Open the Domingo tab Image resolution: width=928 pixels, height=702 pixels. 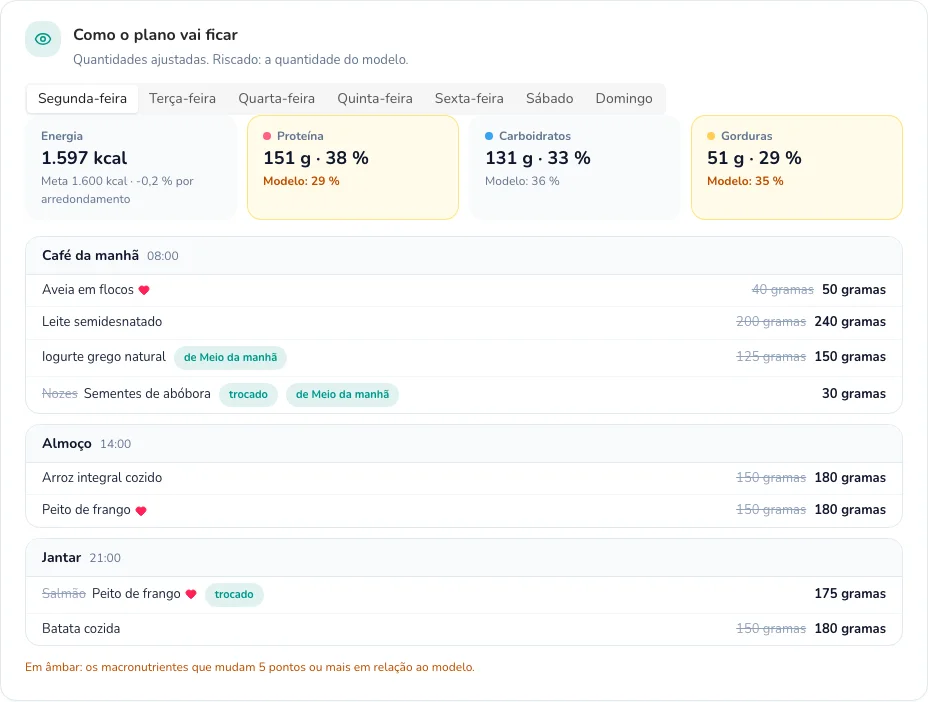(x=624, y=98)
